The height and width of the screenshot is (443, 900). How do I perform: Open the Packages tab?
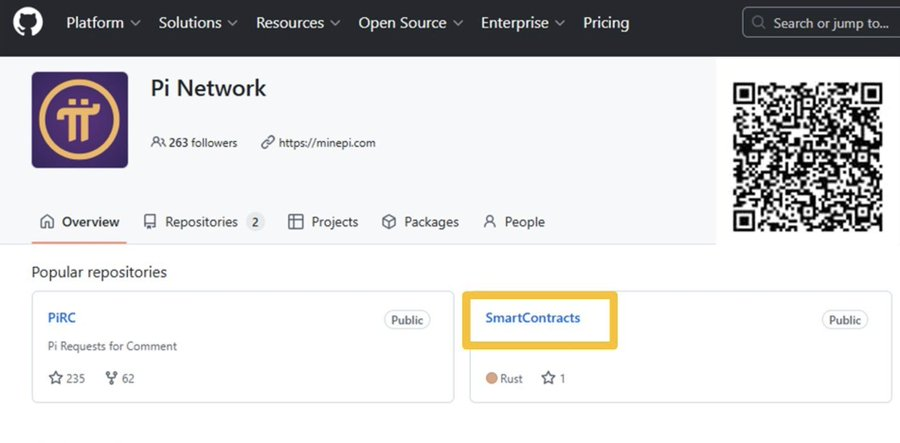[420, 222]
